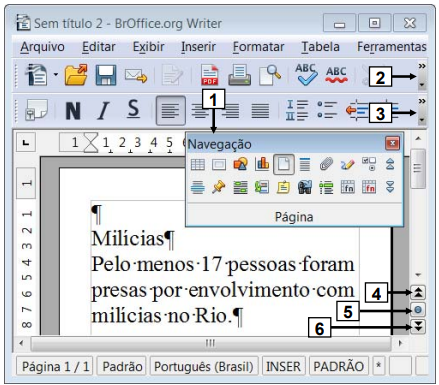439x385 pixels.
Task: Open the Editar menu
Action: tap(99, 47)
